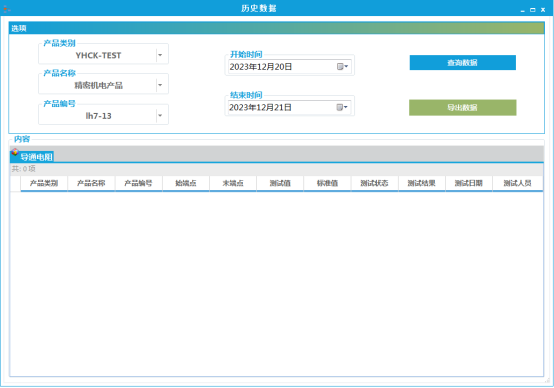Screen dimensions: 554x388
Task: Sort by the 测试值 column header
Action: click(x=280, y=183)
